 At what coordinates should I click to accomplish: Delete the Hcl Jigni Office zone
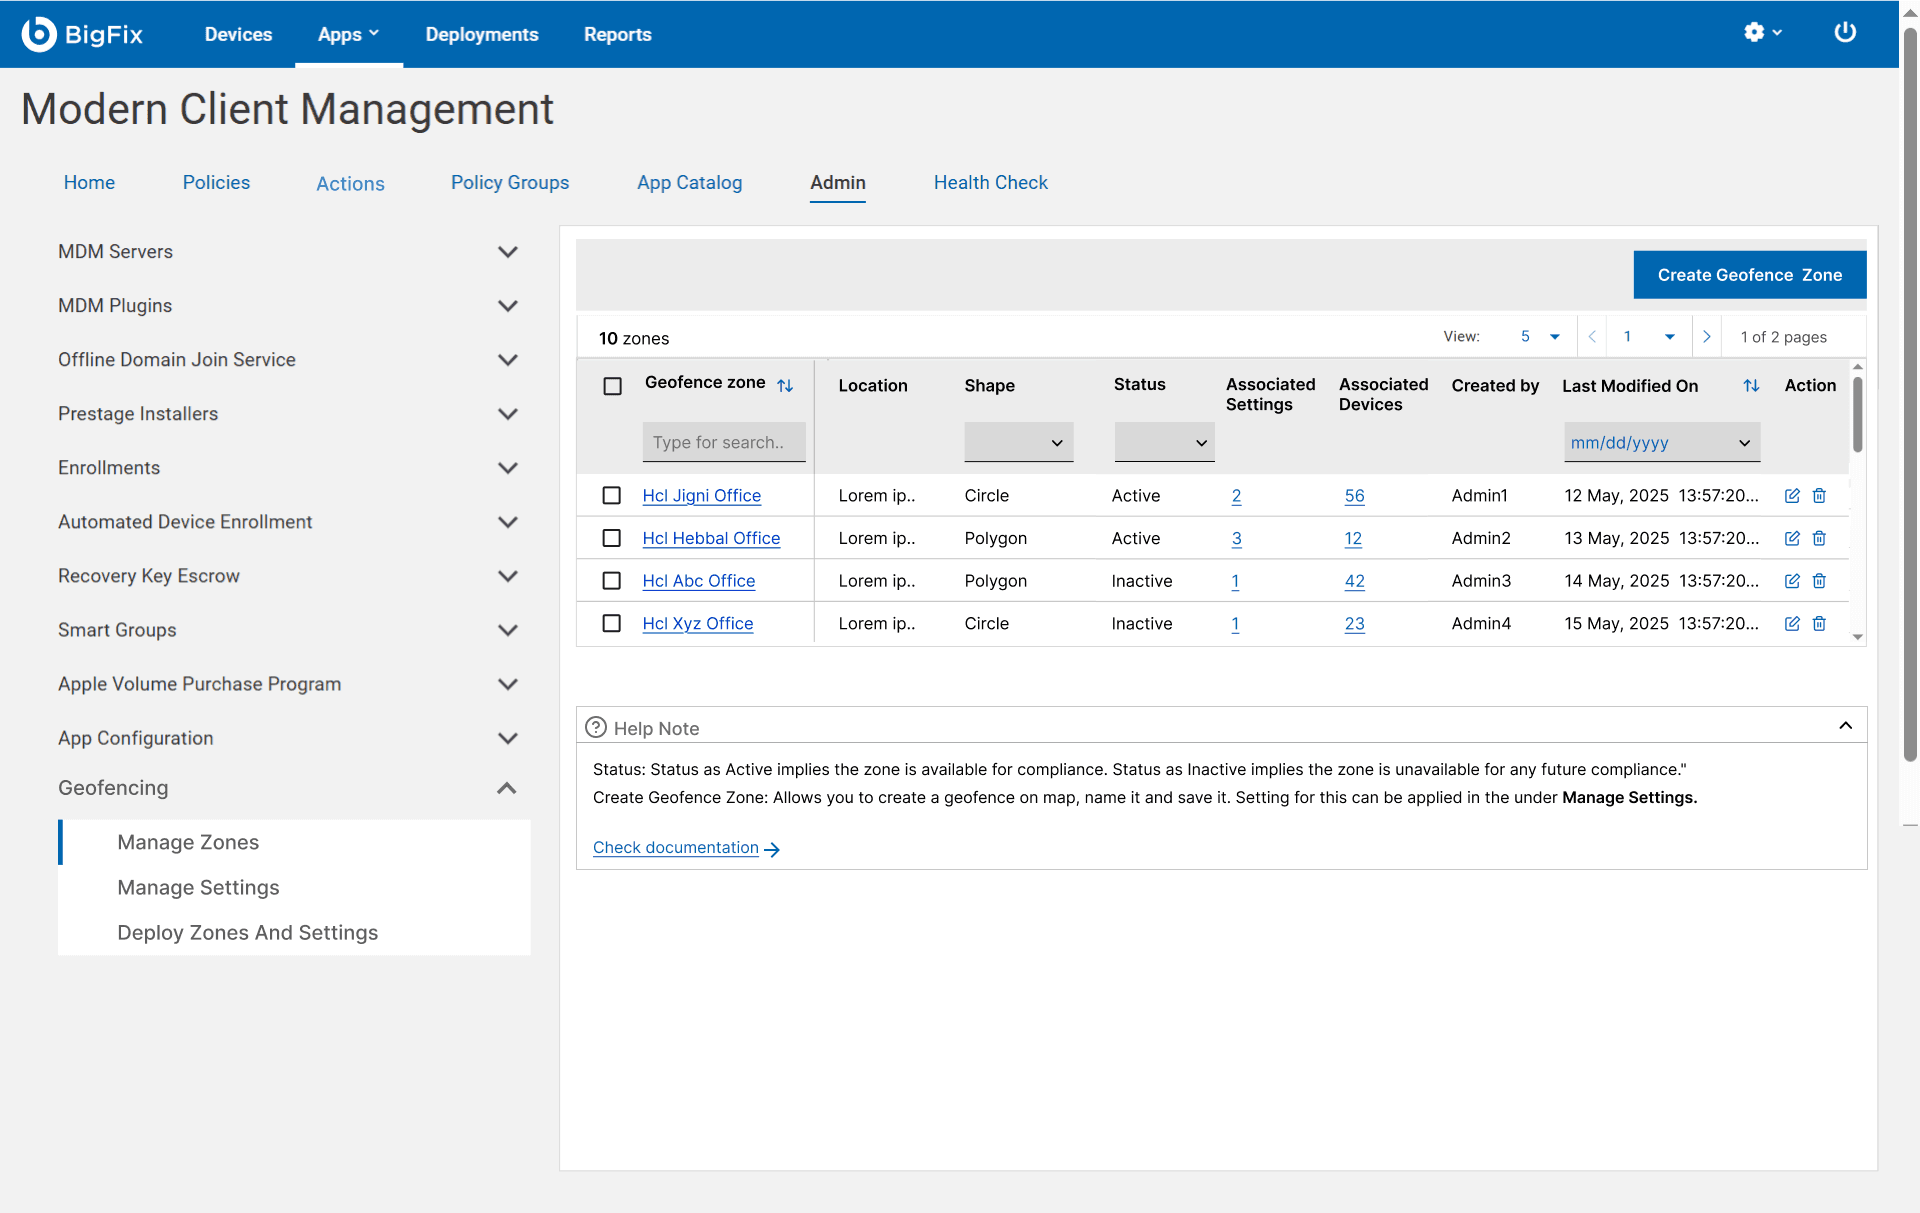pyautogui.click(x=1819, y=496)
